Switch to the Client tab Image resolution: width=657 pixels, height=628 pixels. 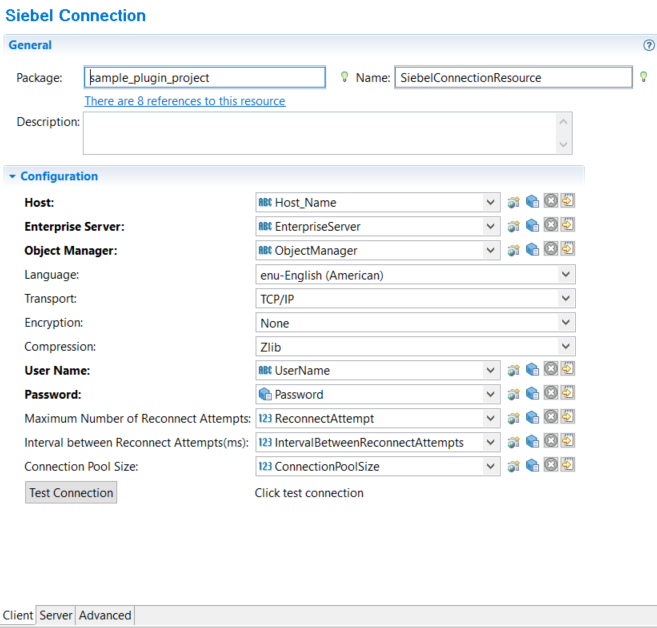[18, 615]
